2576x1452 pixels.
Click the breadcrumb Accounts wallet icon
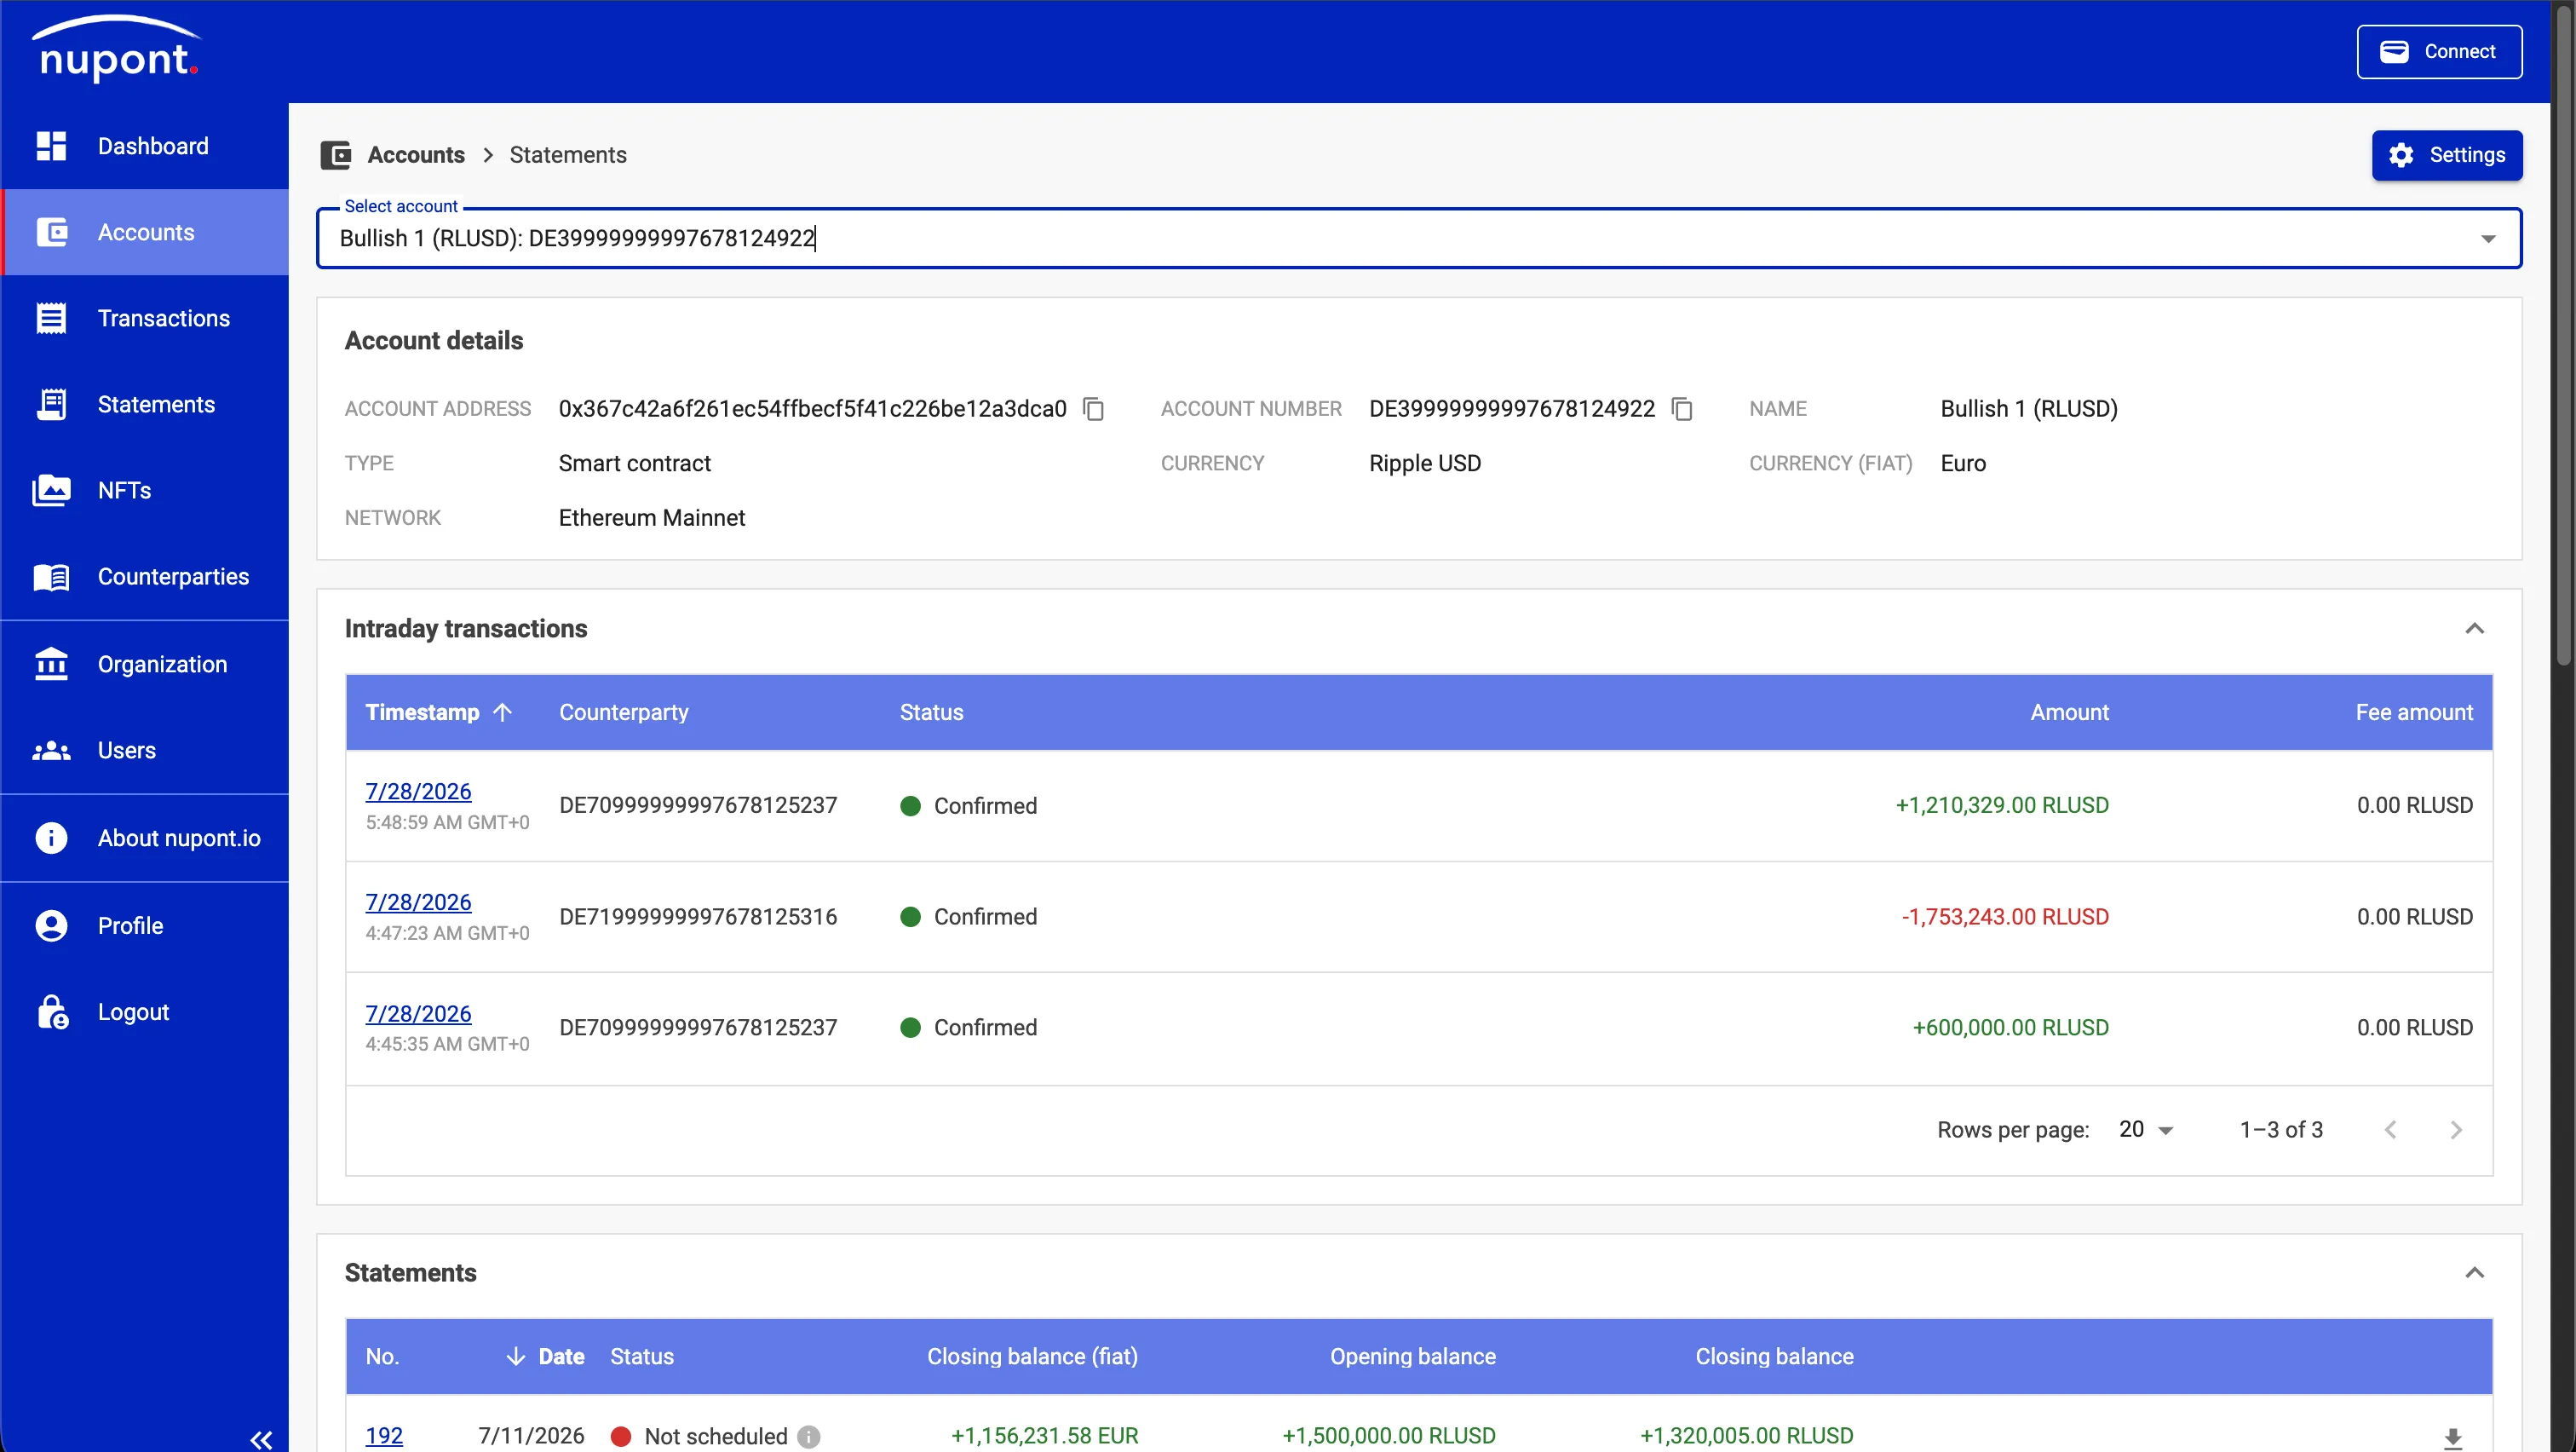coord(336,155)
